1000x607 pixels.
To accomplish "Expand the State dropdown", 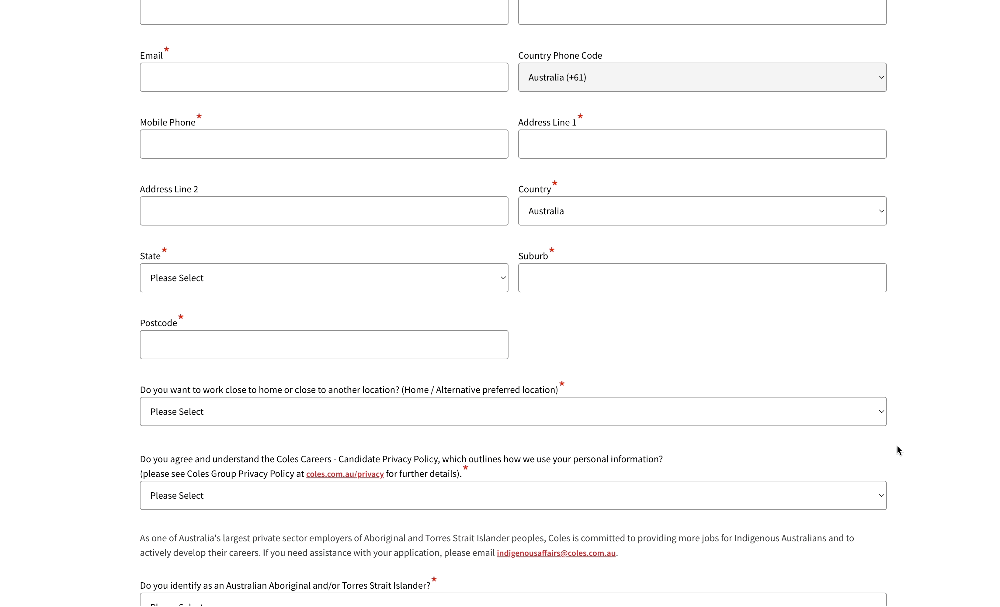I will [x=324, y=278].
